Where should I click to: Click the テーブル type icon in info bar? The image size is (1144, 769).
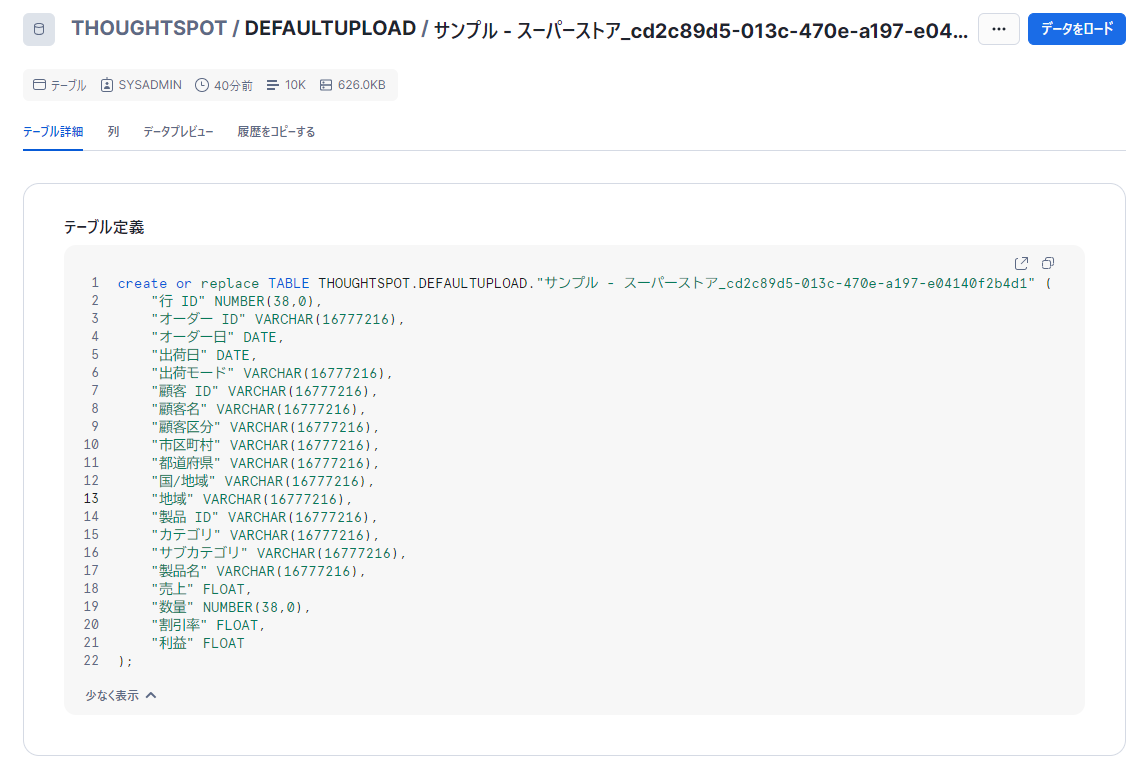tap(40, 85)
